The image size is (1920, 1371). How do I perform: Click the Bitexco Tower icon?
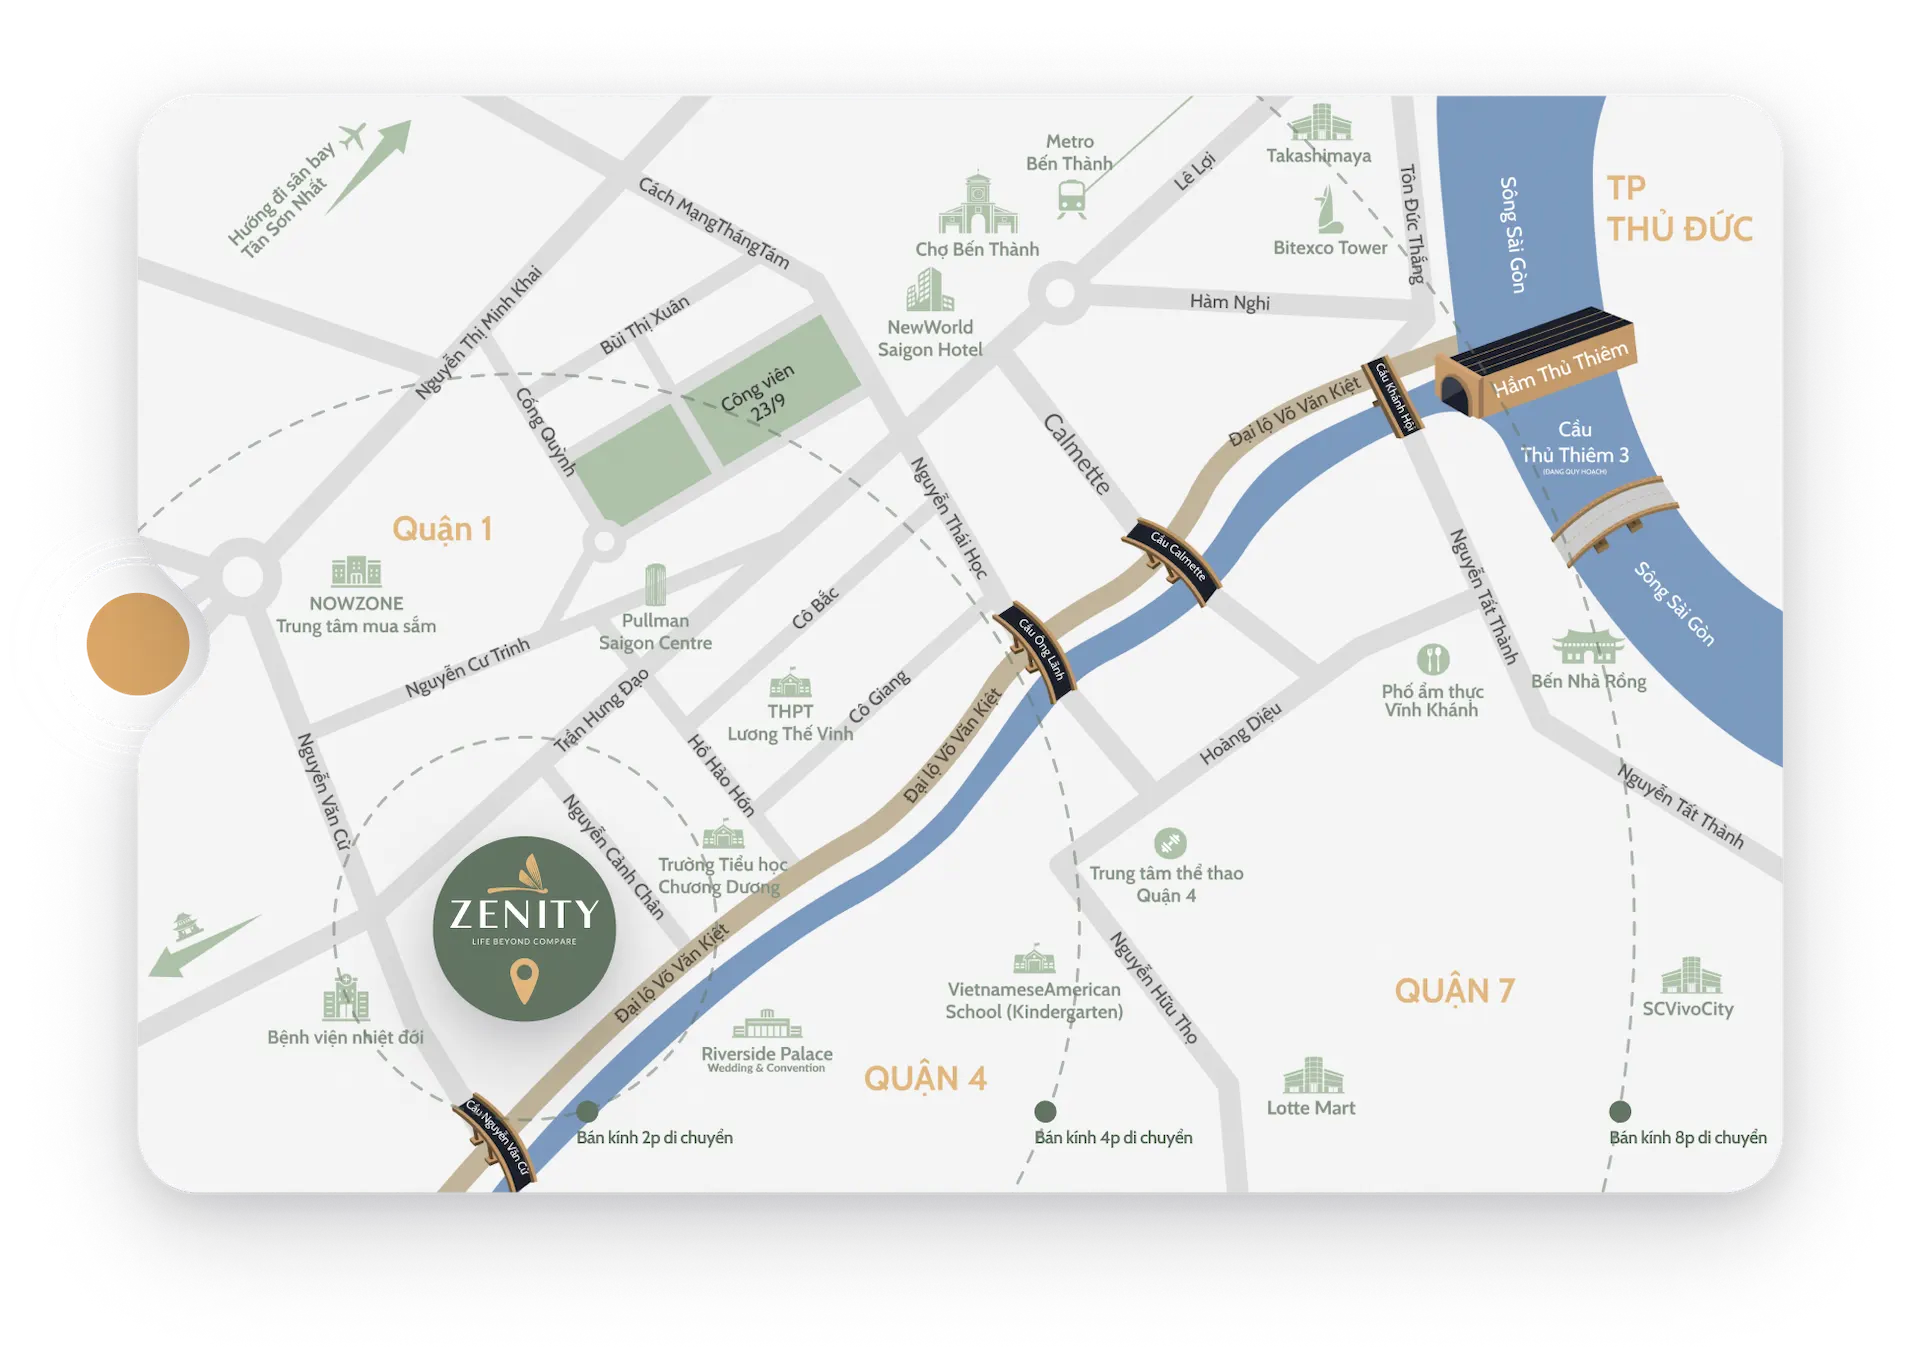1328,209
